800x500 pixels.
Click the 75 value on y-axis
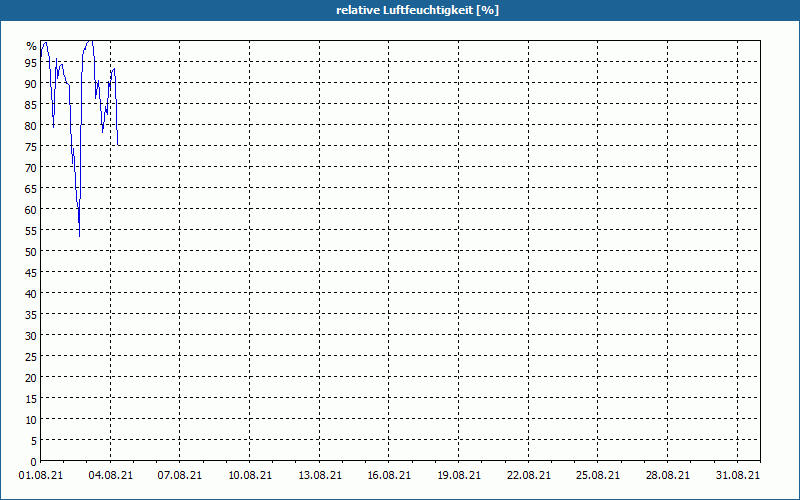click(31, 146)
